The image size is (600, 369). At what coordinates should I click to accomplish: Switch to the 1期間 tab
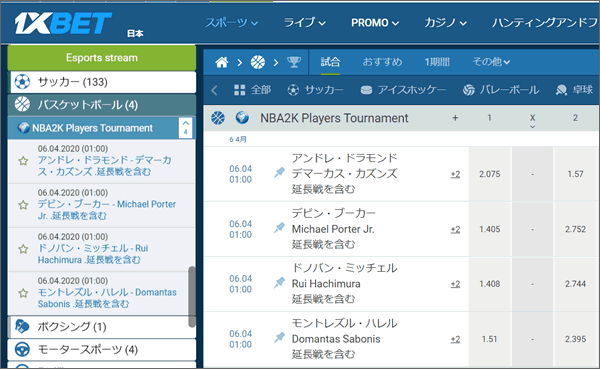click(x=437, y=62)
